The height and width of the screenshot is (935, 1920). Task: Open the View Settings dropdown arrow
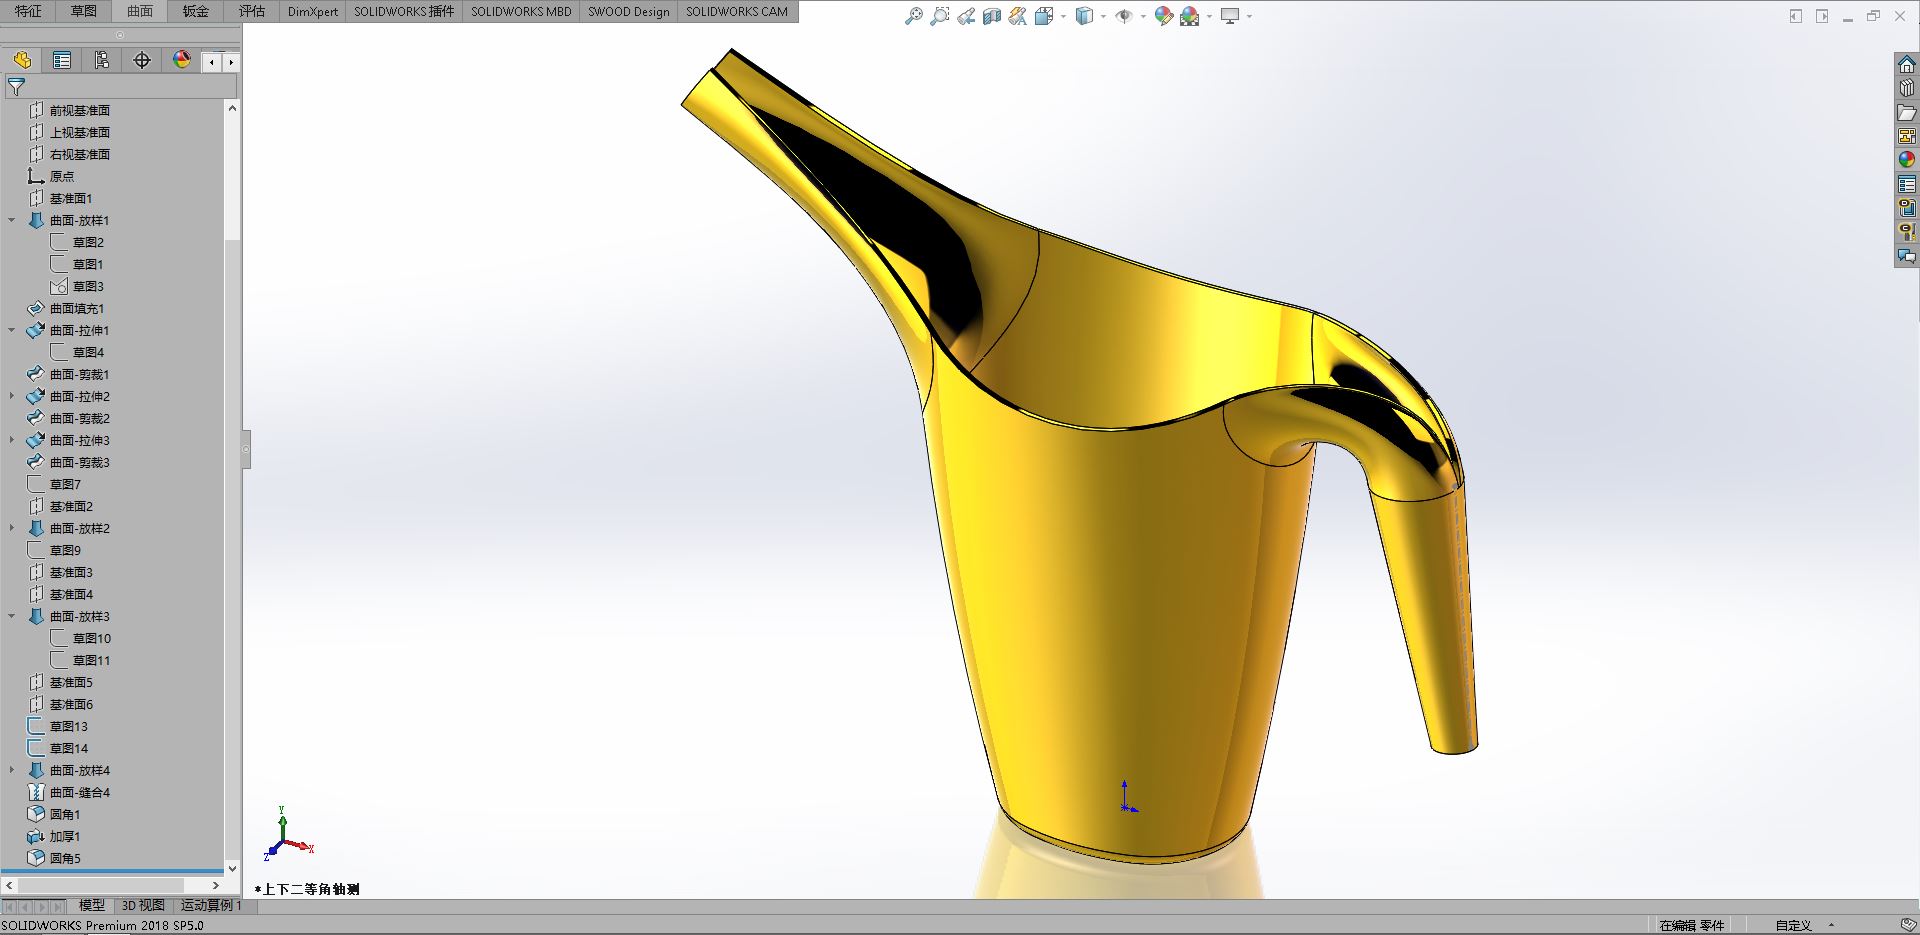(1249, 16)
